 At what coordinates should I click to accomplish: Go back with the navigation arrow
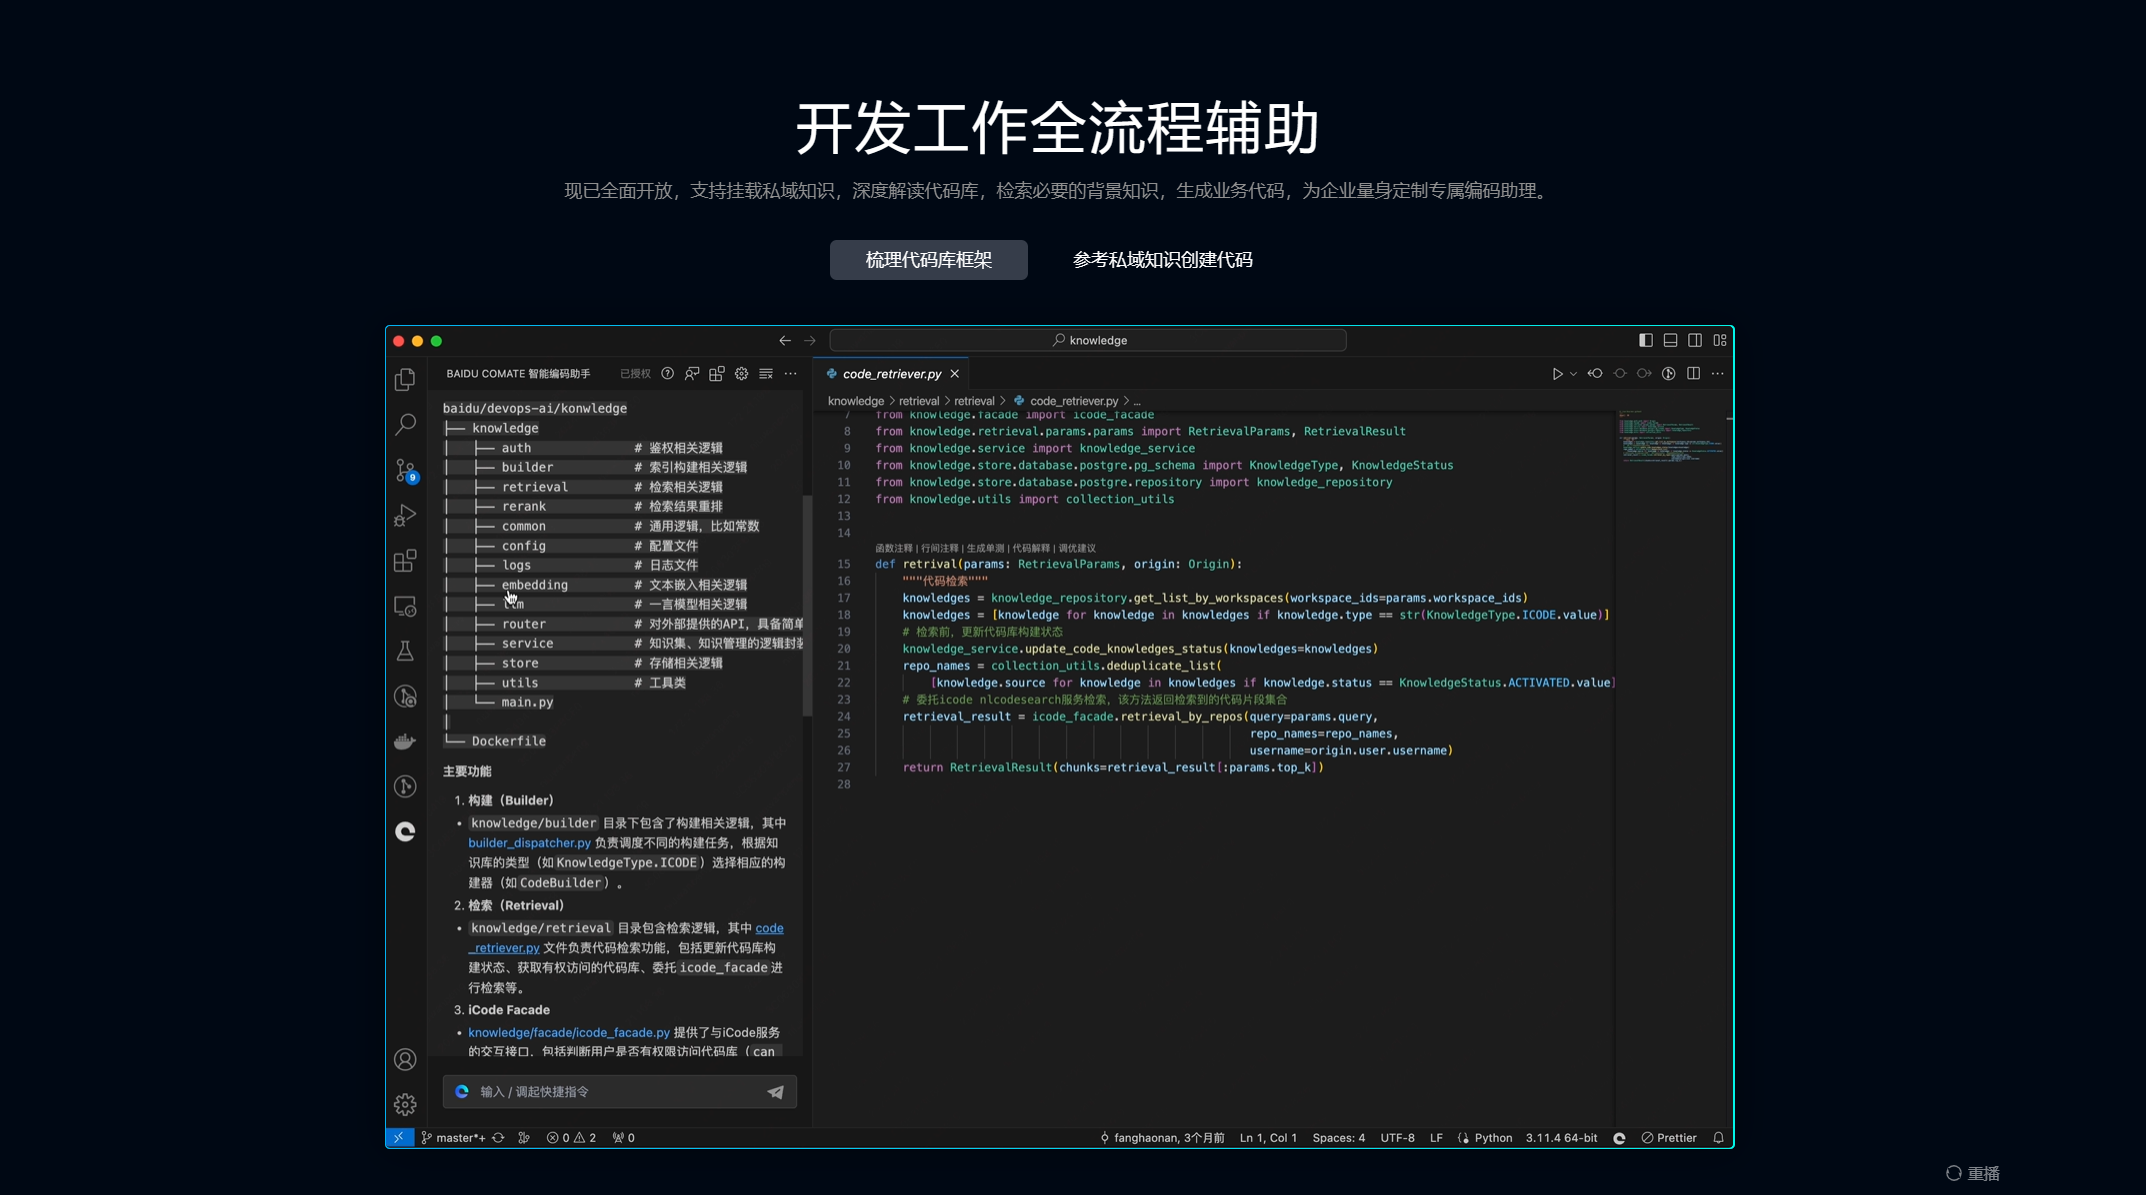click(785, 340)
